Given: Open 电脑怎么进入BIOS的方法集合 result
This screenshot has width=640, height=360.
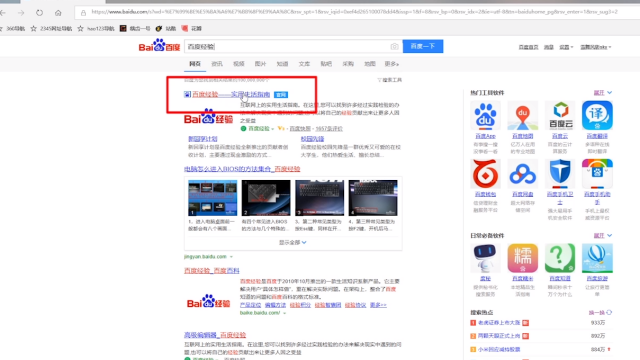Looking at the screenshot, I should [242, 169].
